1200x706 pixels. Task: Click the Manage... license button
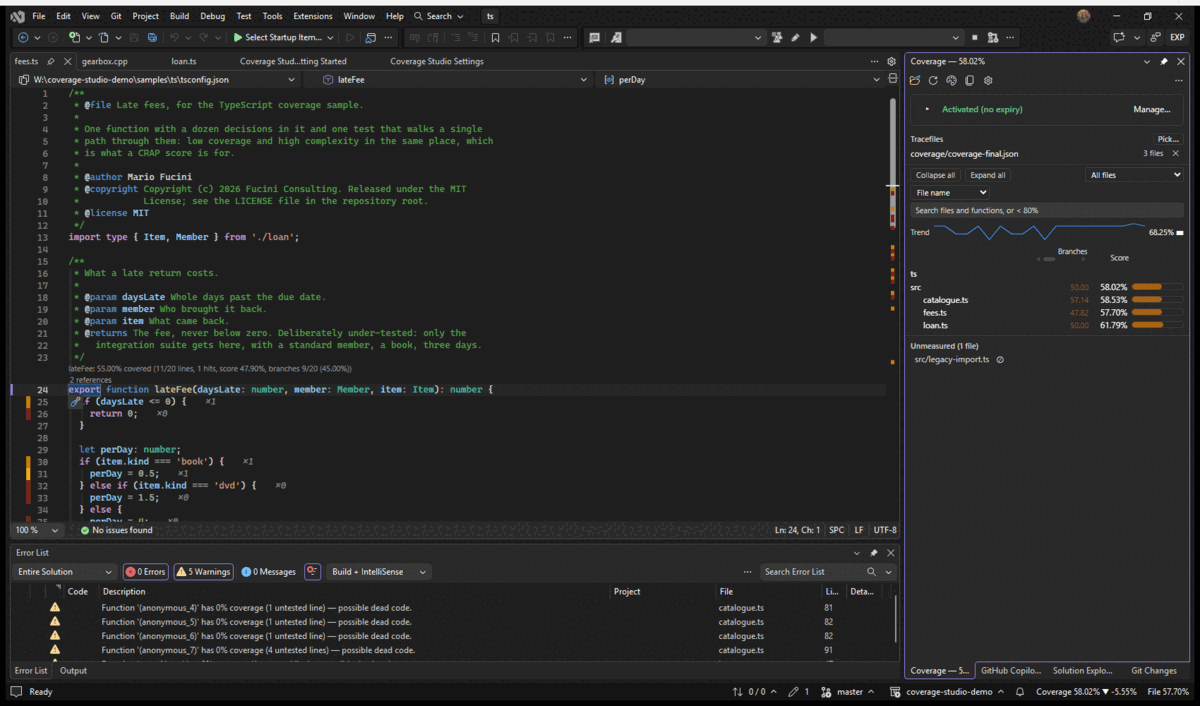click(1151, 109)
